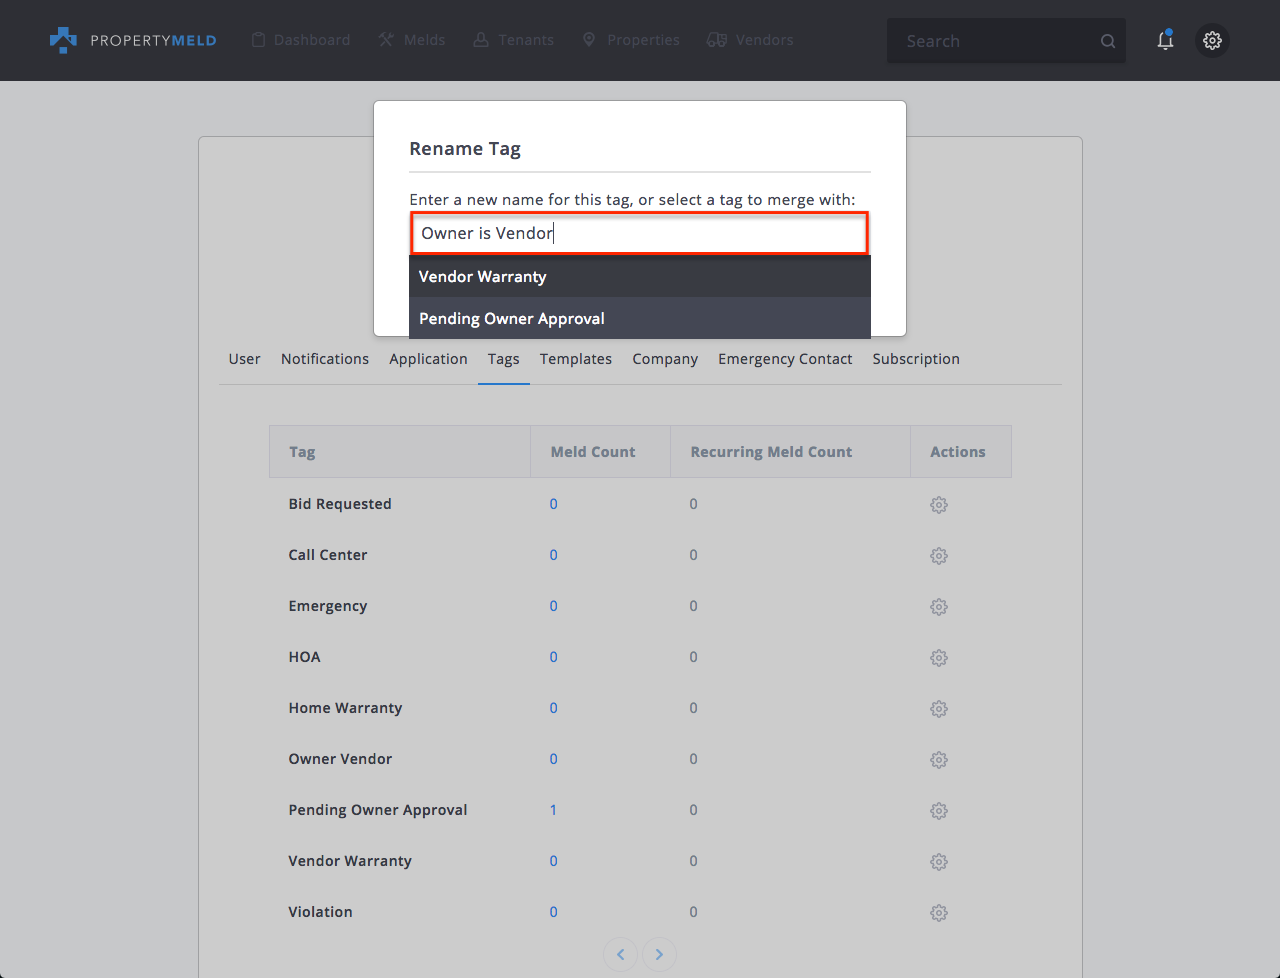Click the Rename Tag dialog title
The image size is (1280, 978).
coord(465,149)
